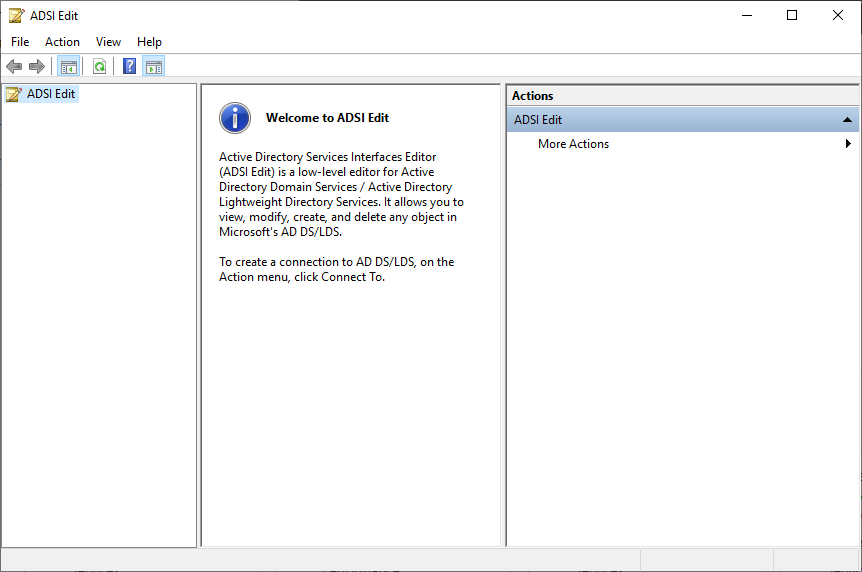
Task: Toggle the Show/Hide Console Tree toolbar button
Action: (68, 67)
